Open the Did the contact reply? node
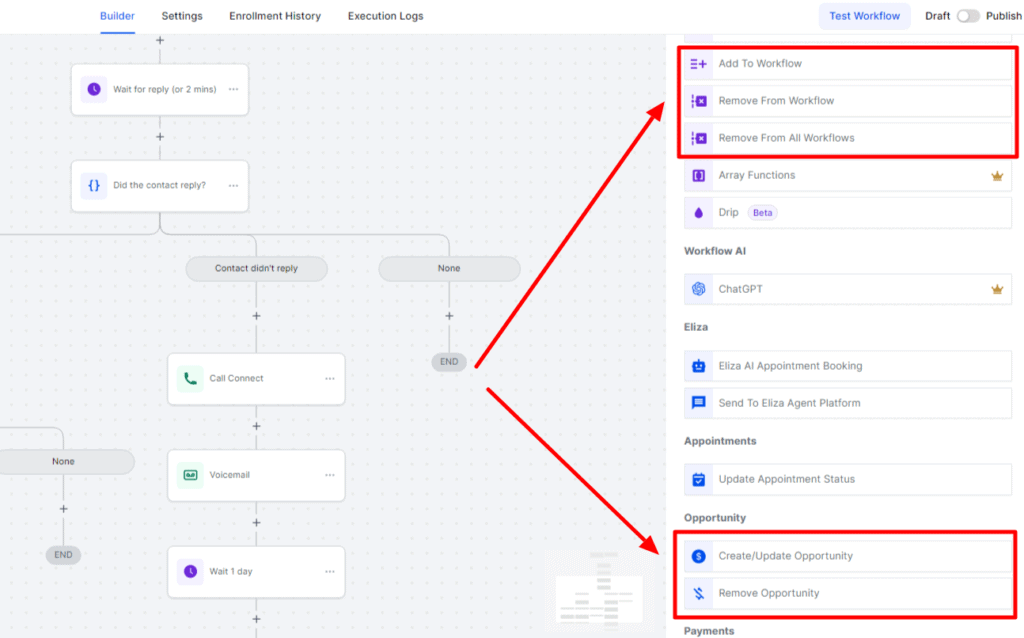This screenshot has height=638, width=1024. click(x=160, y=186)
